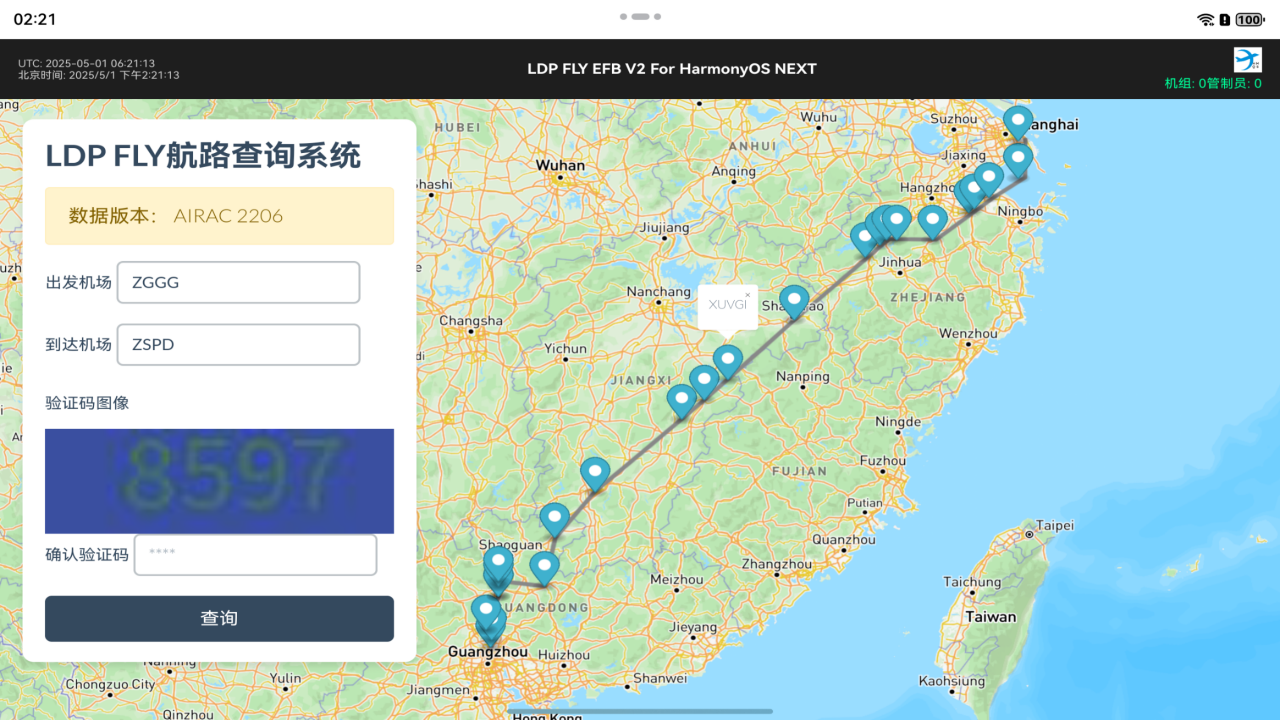Tap the Taipei city dot on map
This screenshot has width=1280, height=720.
point(1029,534)
